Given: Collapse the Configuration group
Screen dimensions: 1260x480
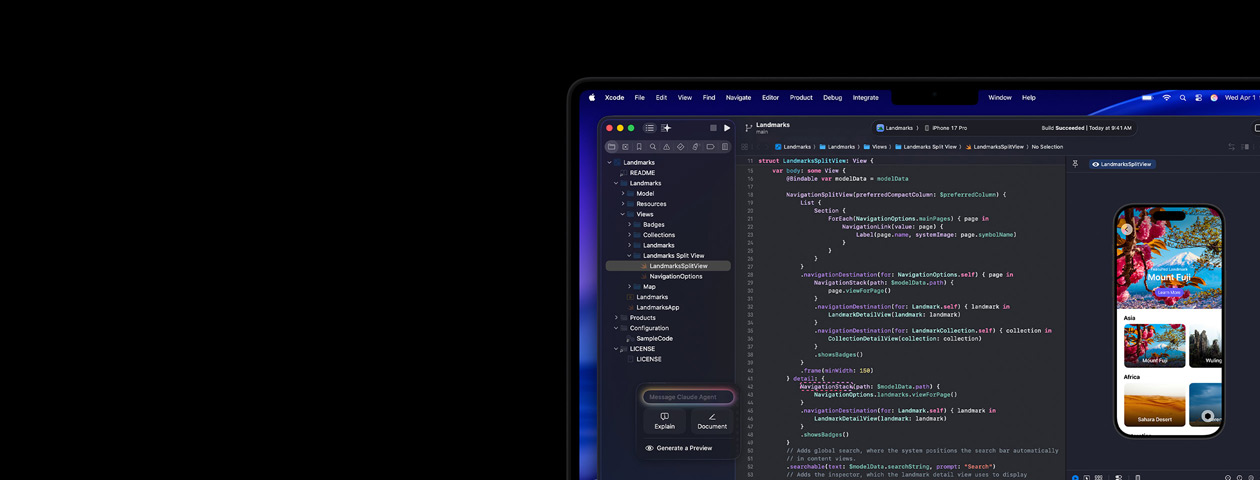Looking at the screenshot, I should pyautogui.click(x=616, y=328).
